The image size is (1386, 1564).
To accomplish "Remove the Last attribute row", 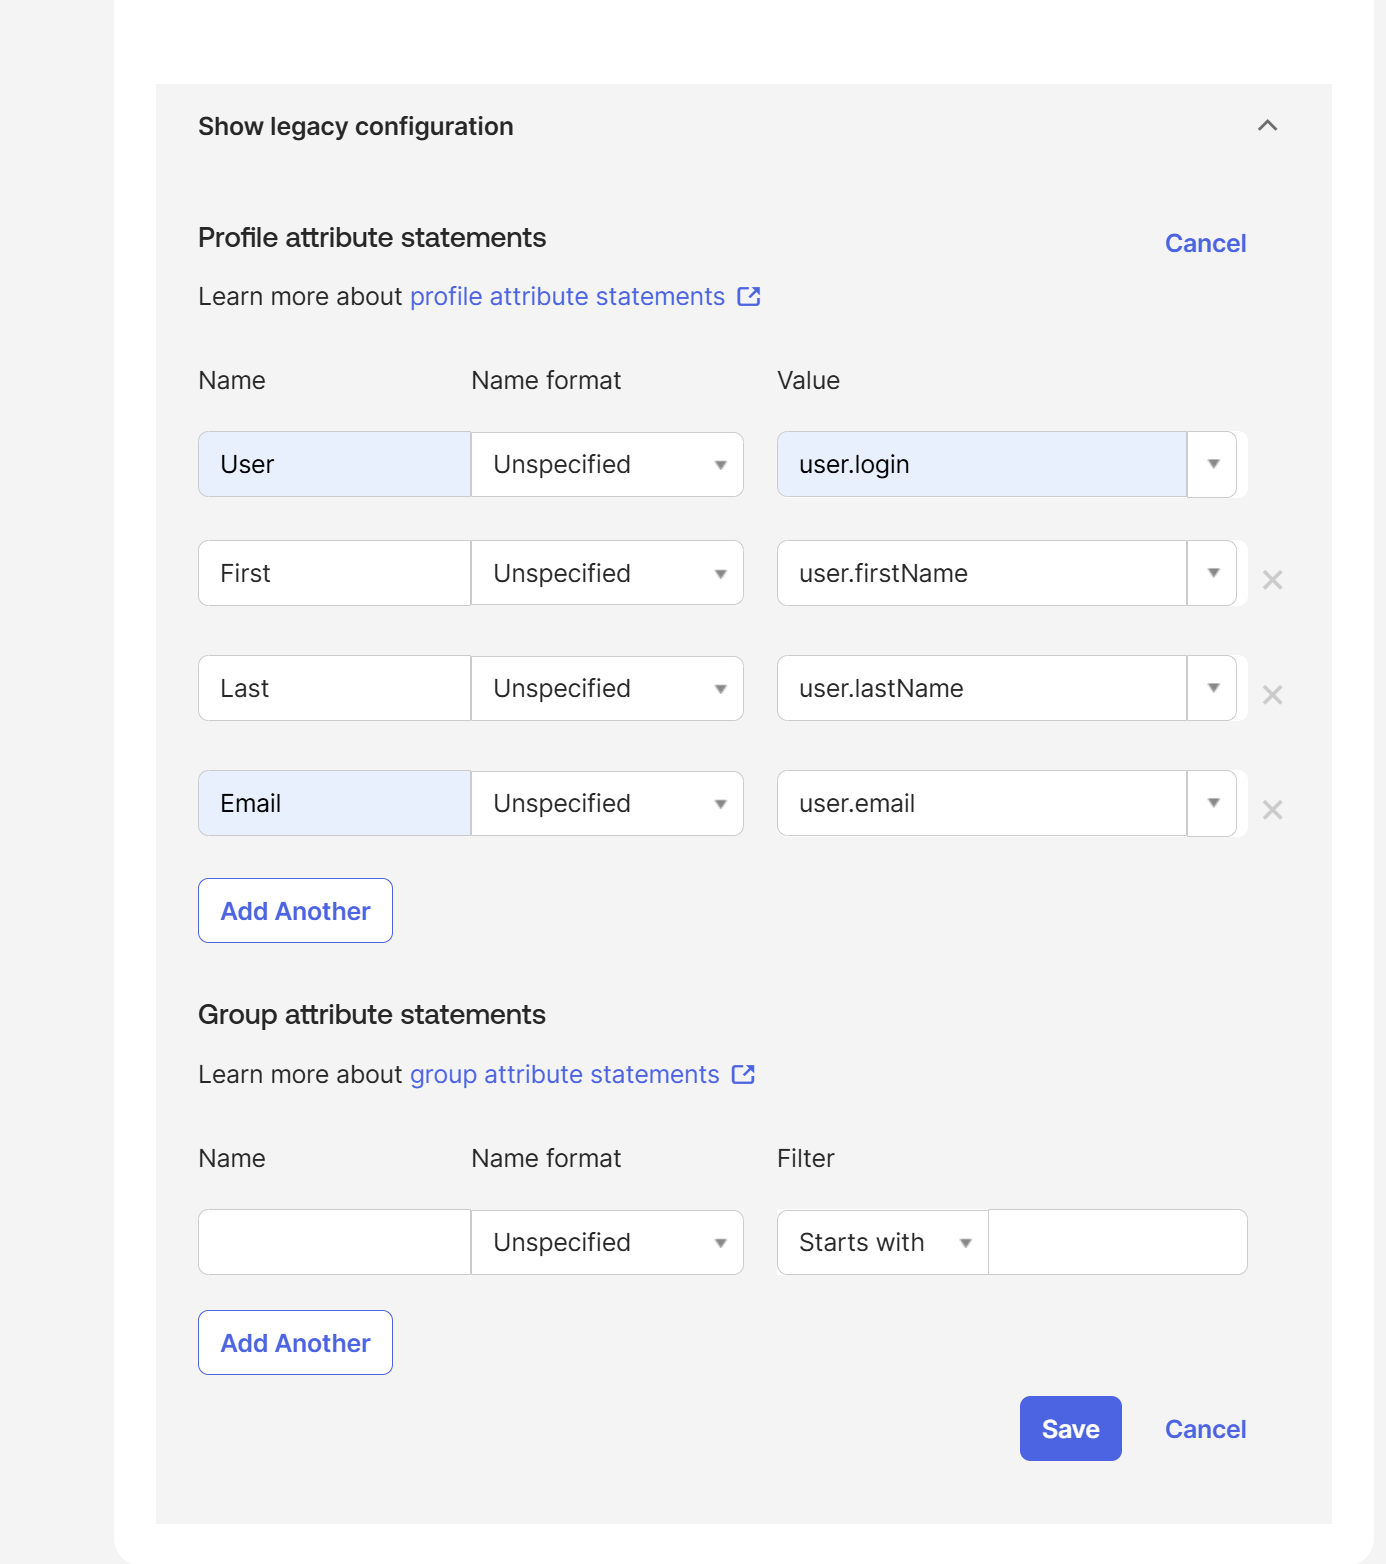I will [x=1272, y=695].
